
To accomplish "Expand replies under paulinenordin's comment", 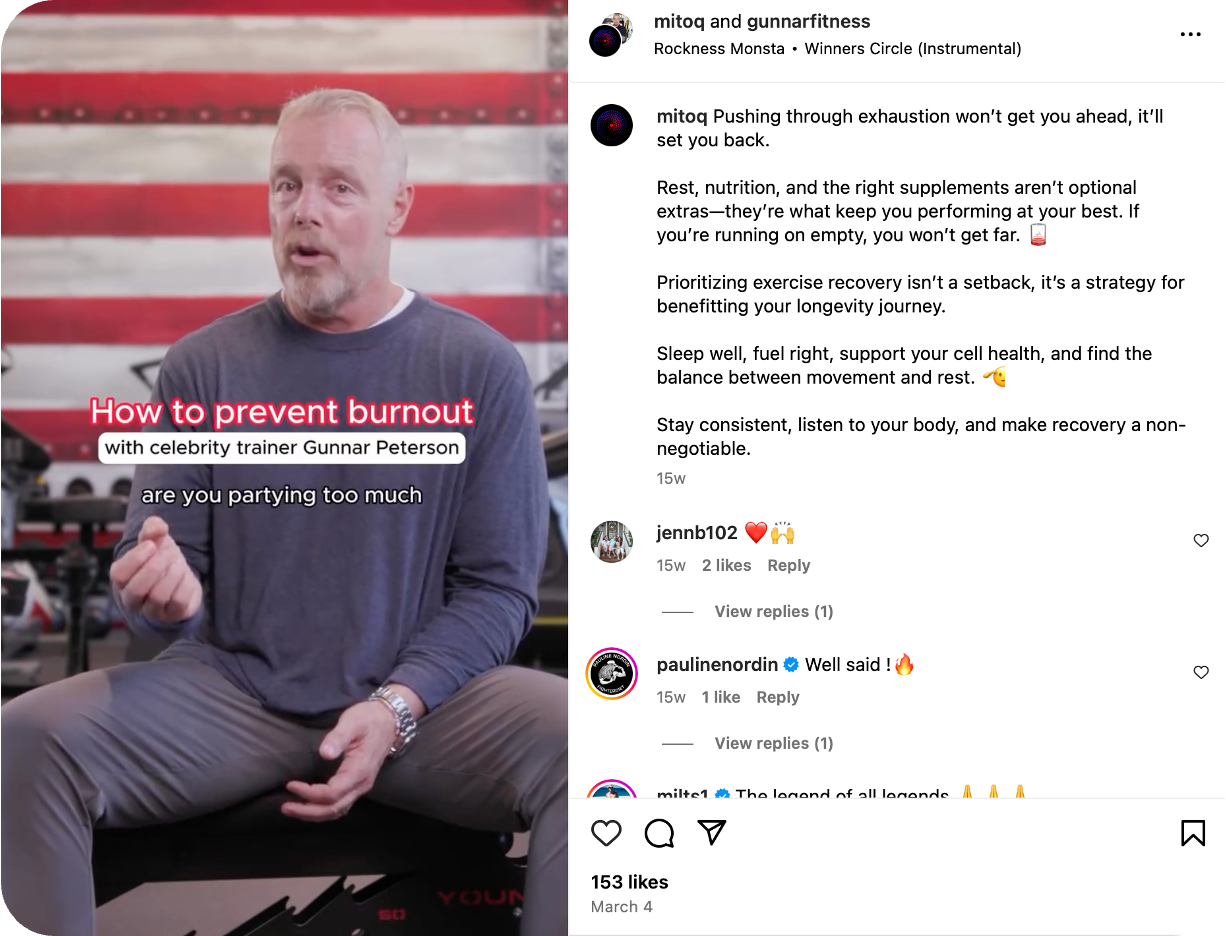I will point(773,743).
